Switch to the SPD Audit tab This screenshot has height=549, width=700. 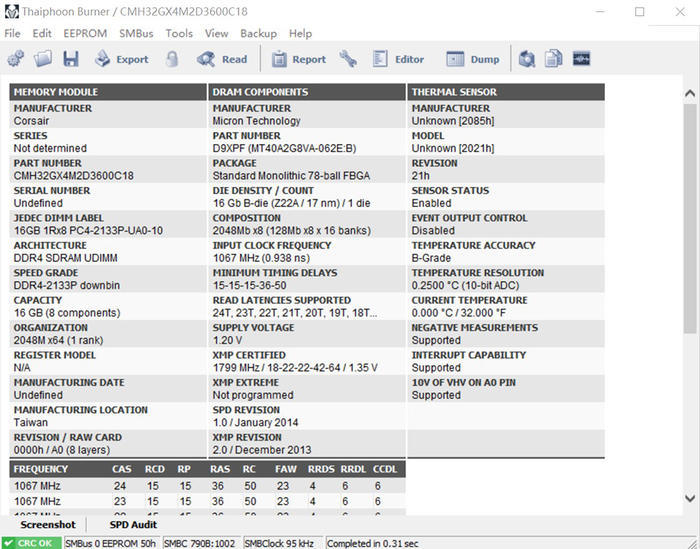pos(133,524)
